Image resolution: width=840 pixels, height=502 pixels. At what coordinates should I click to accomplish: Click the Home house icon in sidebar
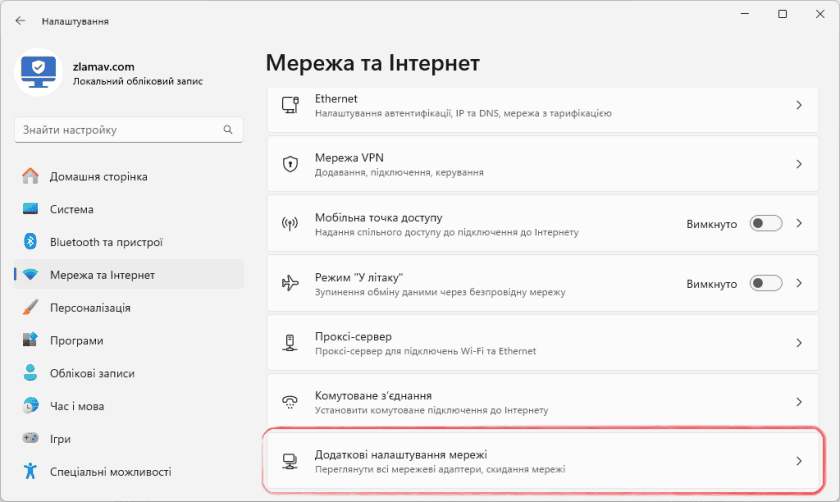coord(31,176)
